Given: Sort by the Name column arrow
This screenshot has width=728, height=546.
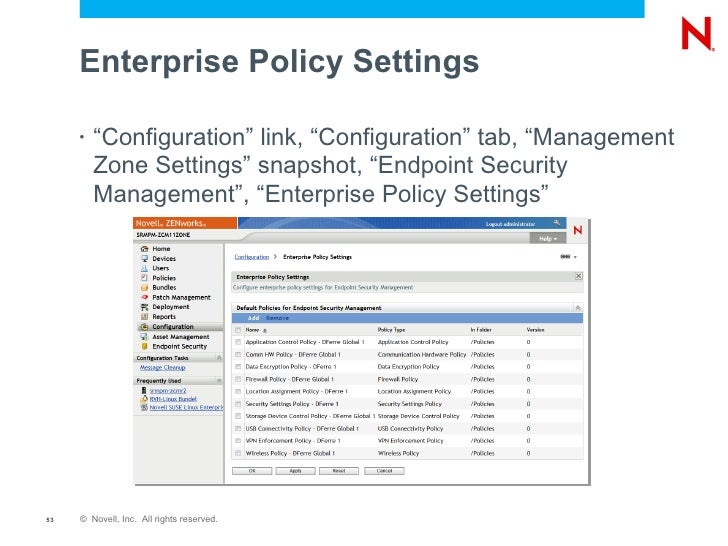Looking at the screenshot, I should pos(265,331).
